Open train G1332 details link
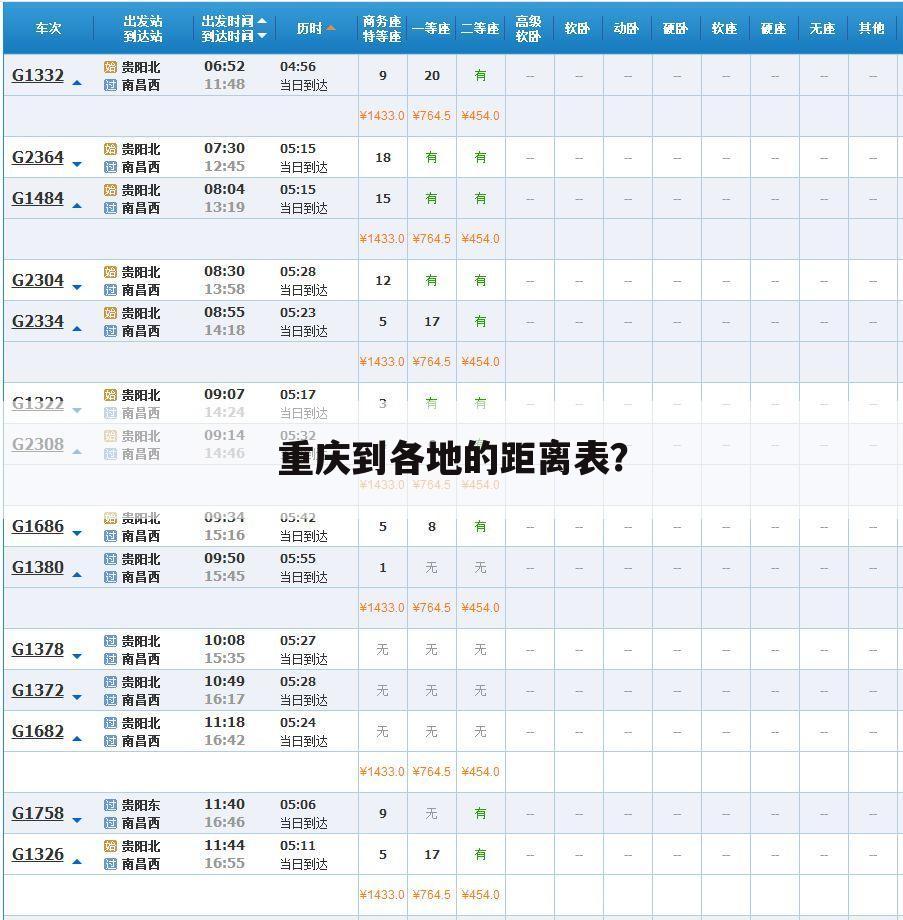 [x=38, y=75]
